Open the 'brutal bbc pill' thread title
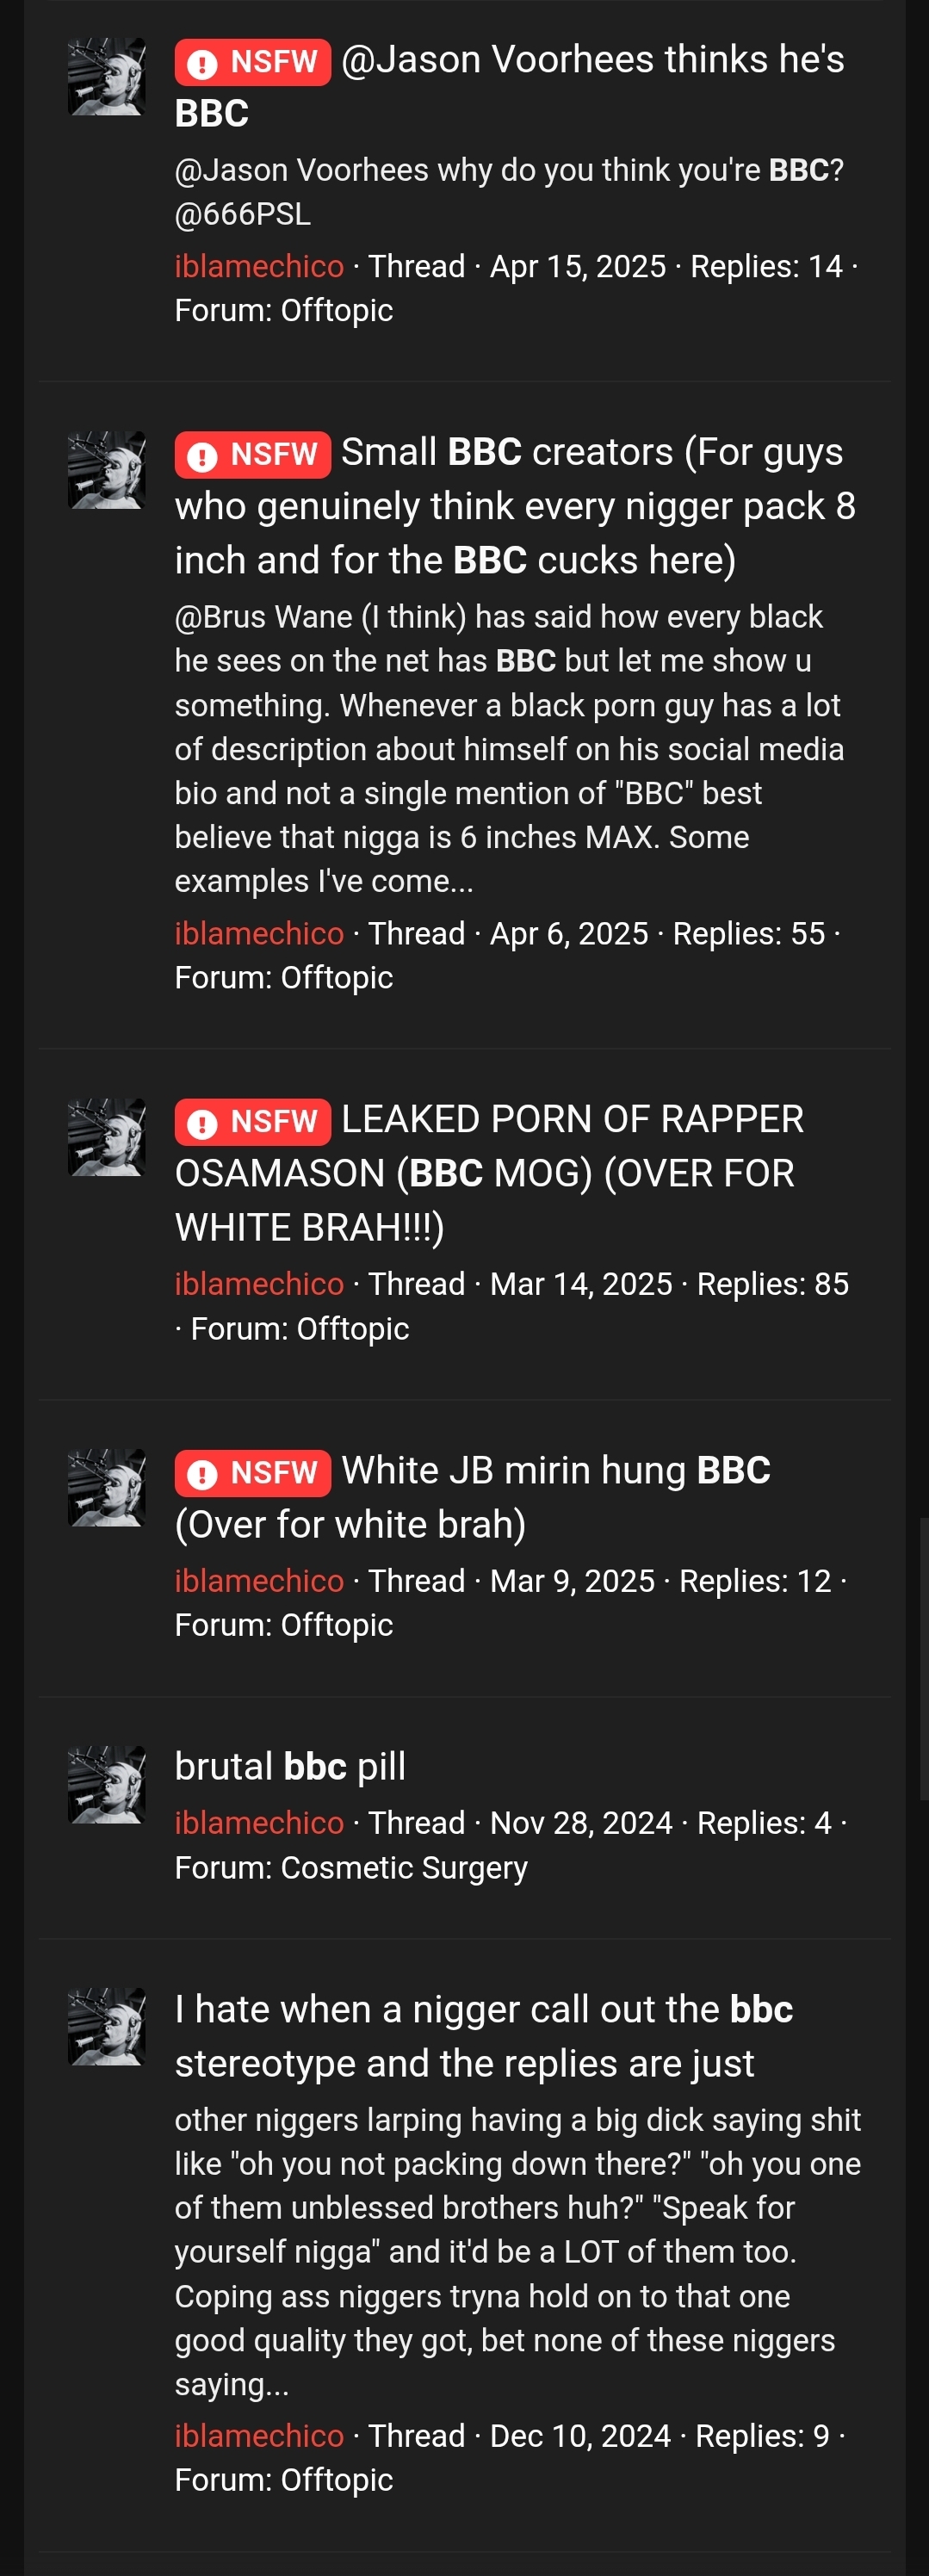This screenshot has height=2576, width=929. click(x=290, y=1767)
